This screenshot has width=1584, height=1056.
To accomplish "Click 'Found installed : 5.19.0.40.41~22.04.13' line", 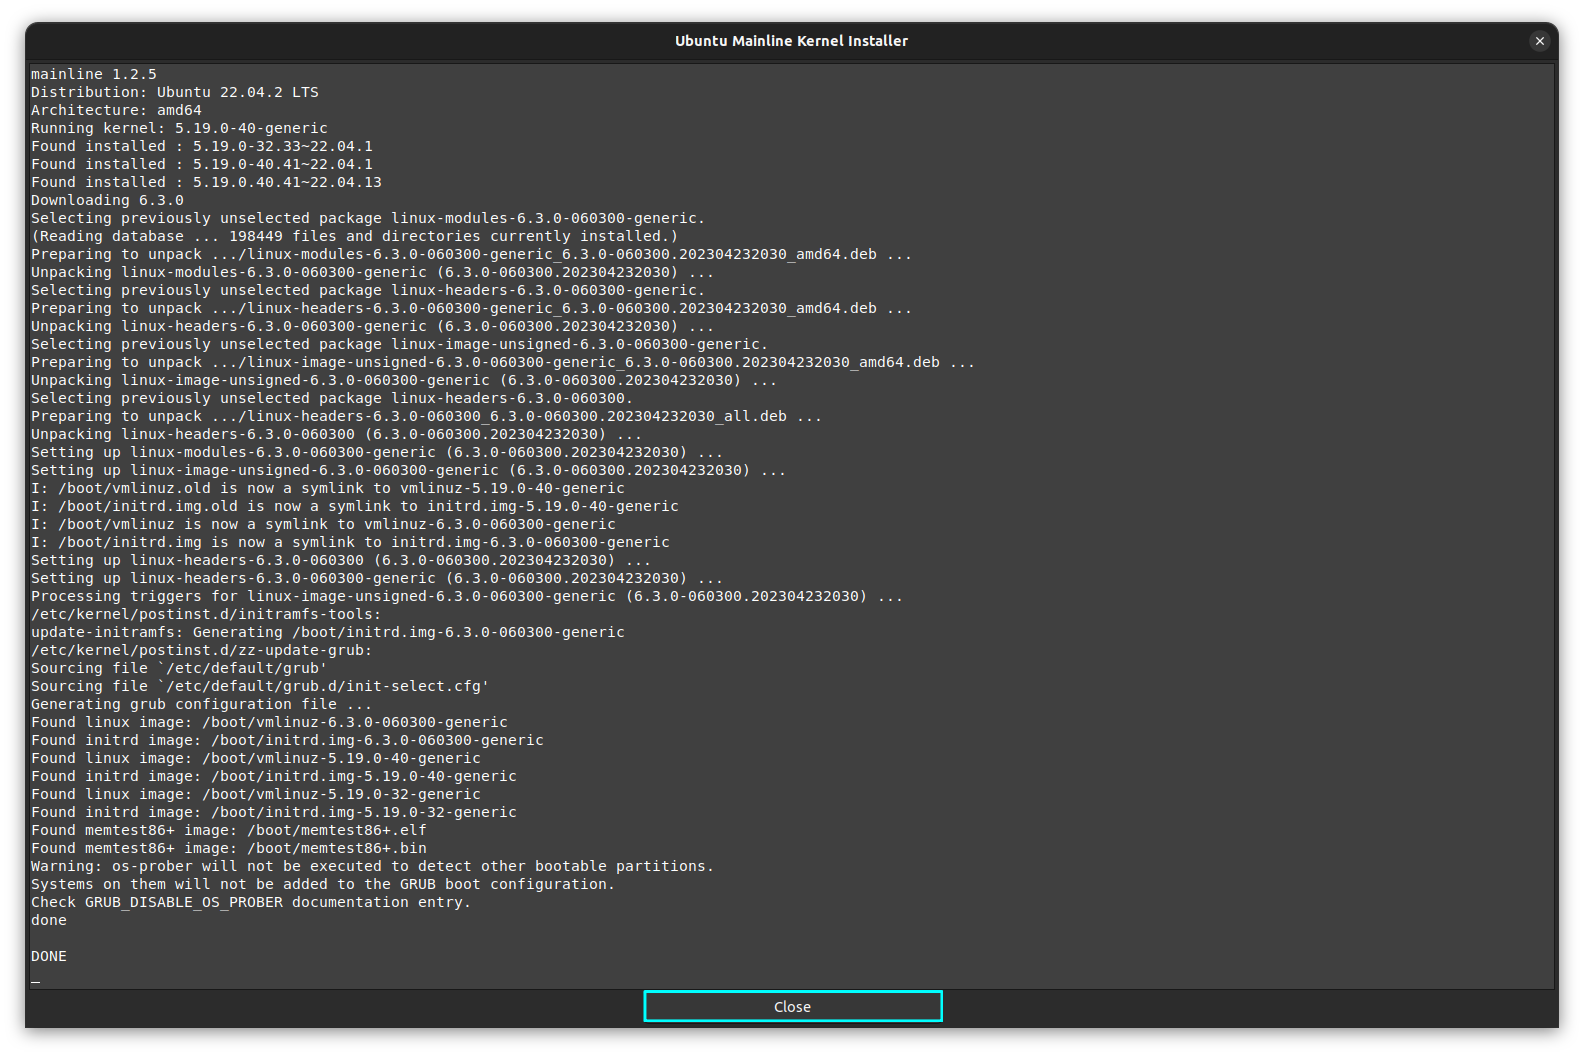I will (x=206, y=182).
